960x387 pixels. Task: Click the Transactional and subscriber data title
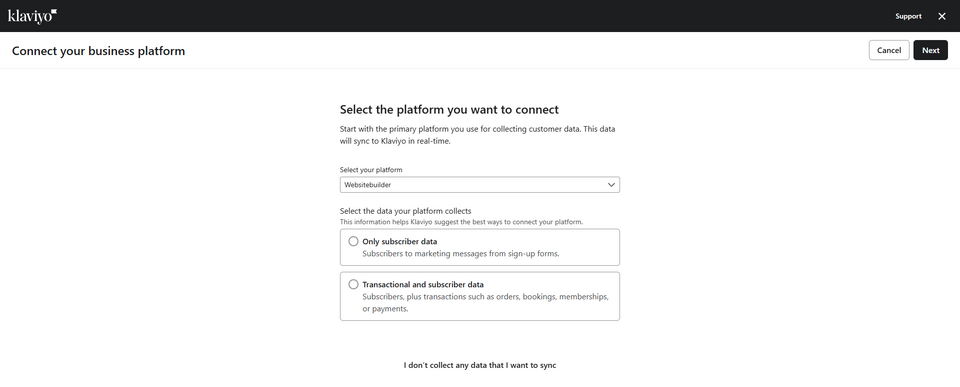[x=422, y=284]
